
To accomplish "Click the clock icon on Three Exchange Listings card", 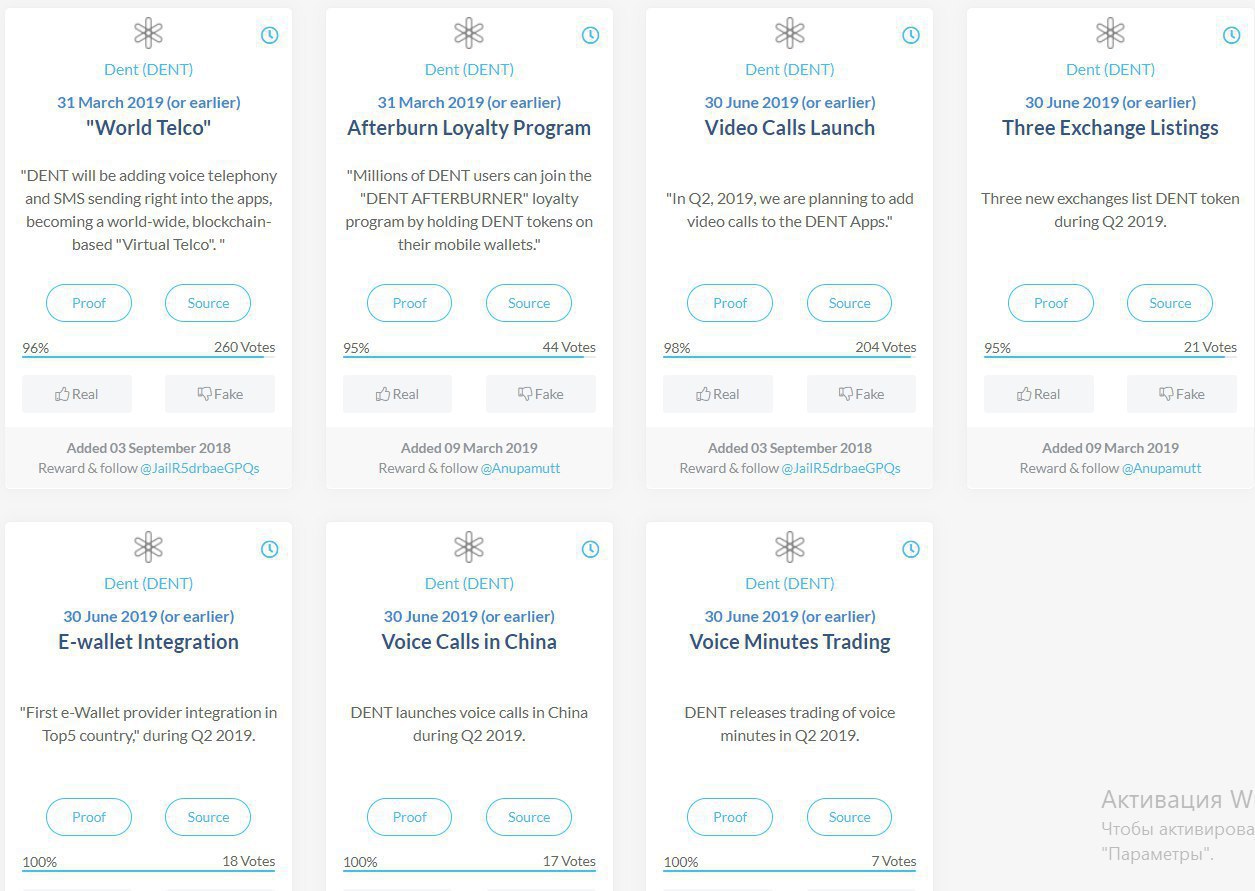I will [x=1232, y=35].
